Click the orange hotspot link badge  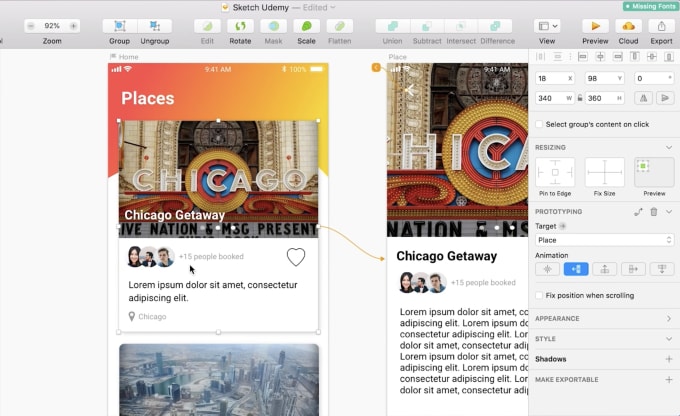click(376, 67)
